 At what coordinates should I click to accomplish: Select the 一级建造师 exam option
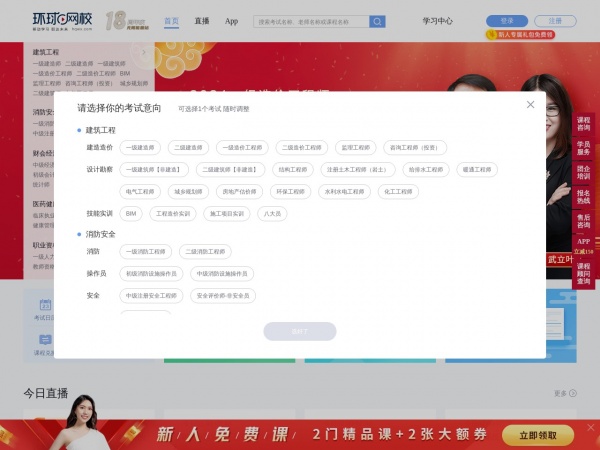(x=140, y=147)
